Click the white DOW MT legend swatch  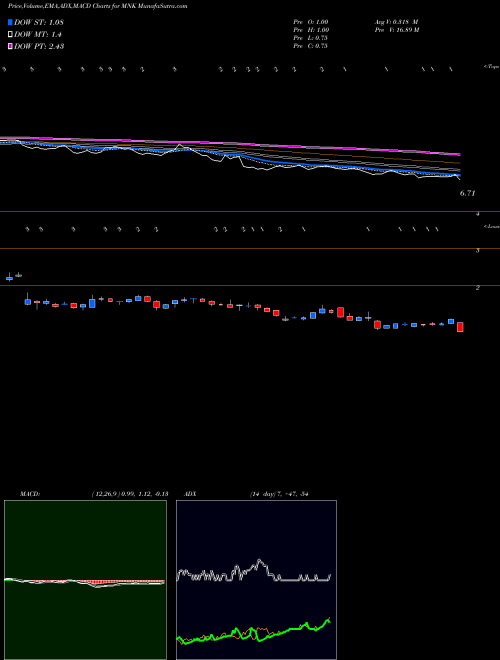click(x=10, y=35)
